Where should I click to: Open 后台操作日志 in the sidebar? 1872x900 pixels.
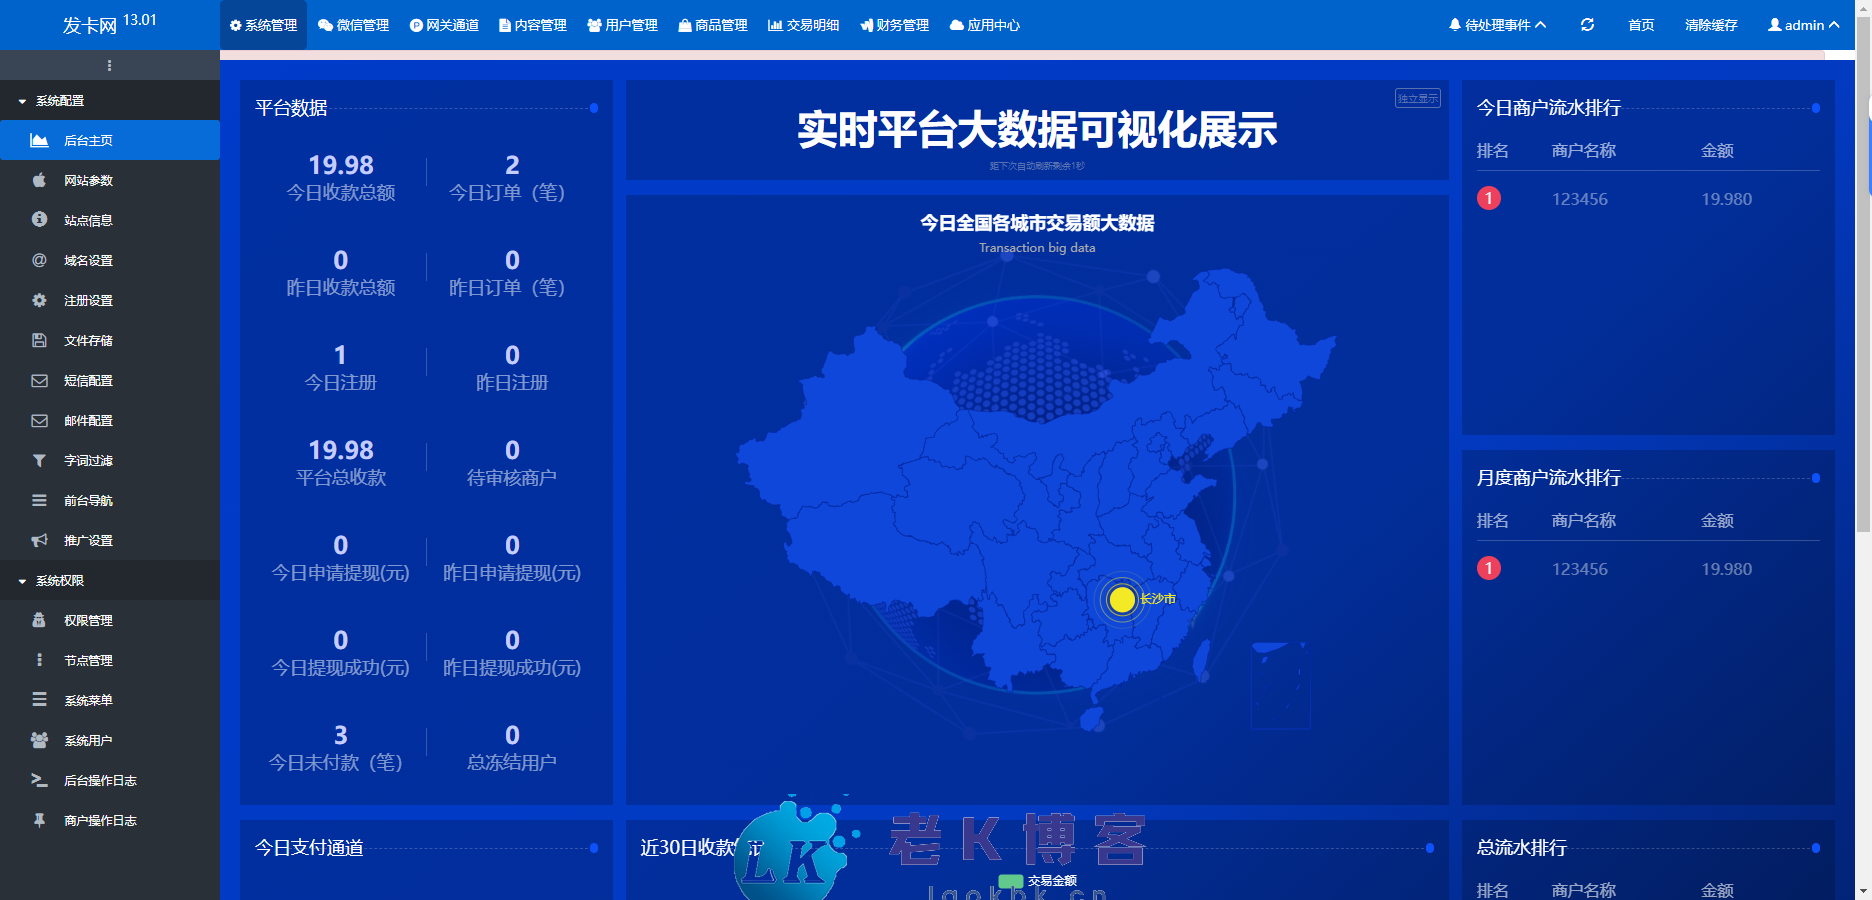pos(100,780)
